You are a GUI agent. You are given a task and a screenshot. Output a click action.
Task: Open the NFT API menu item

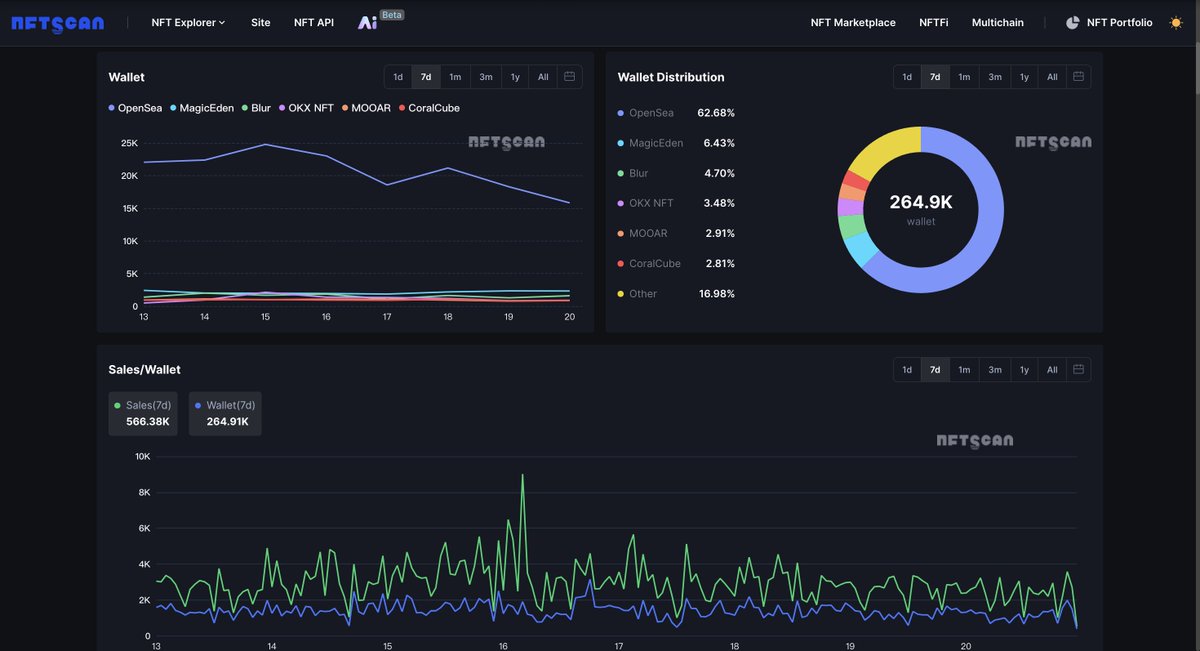[314, 22]
